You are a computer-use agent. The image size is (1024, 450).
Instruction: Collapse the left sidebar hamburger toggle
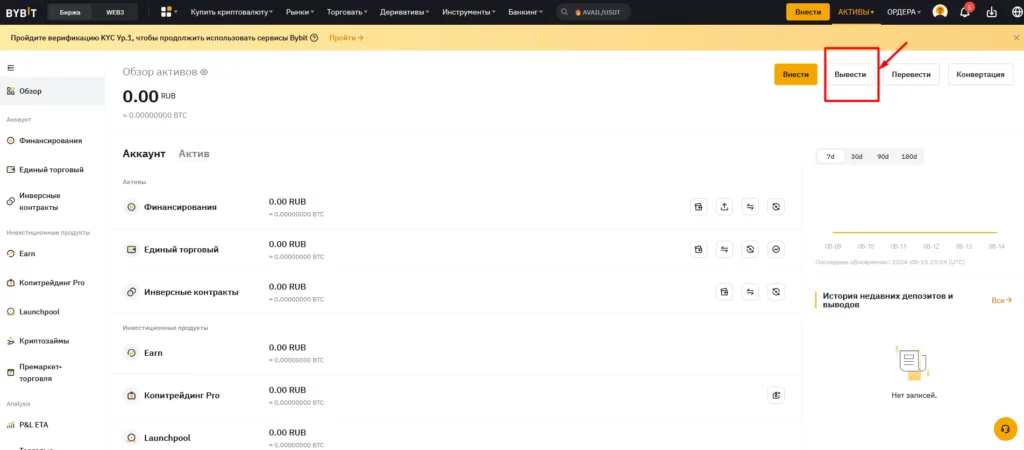pos(10,67)
